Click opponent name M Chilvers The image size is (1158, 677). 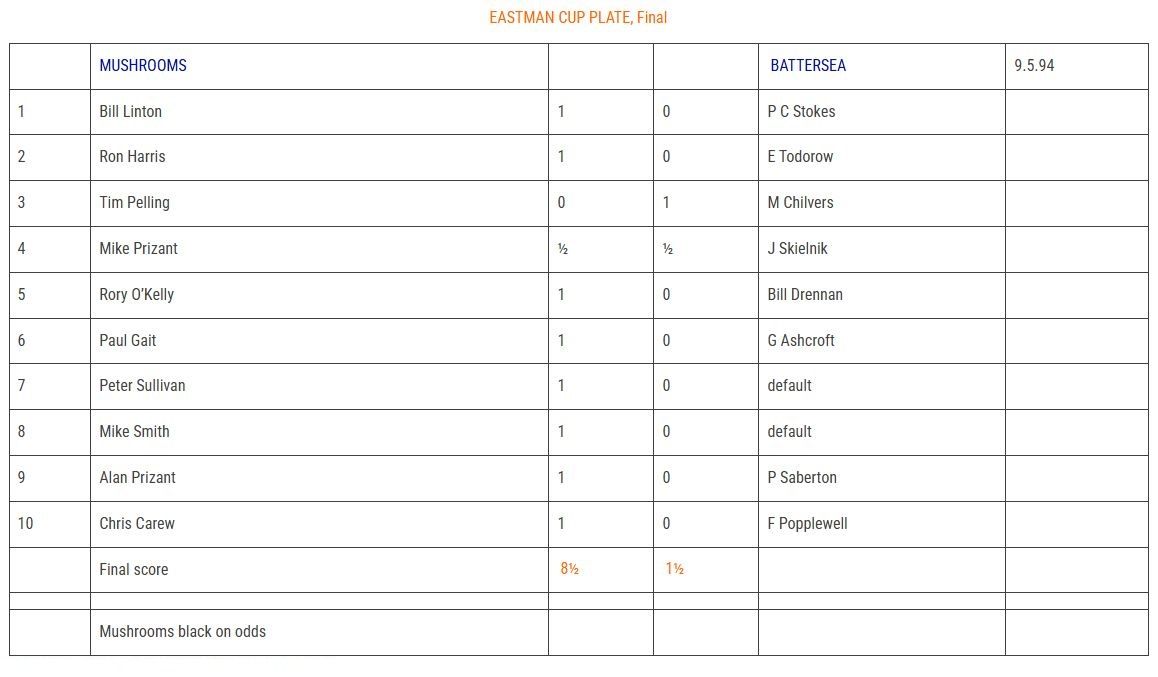[801, 202]
